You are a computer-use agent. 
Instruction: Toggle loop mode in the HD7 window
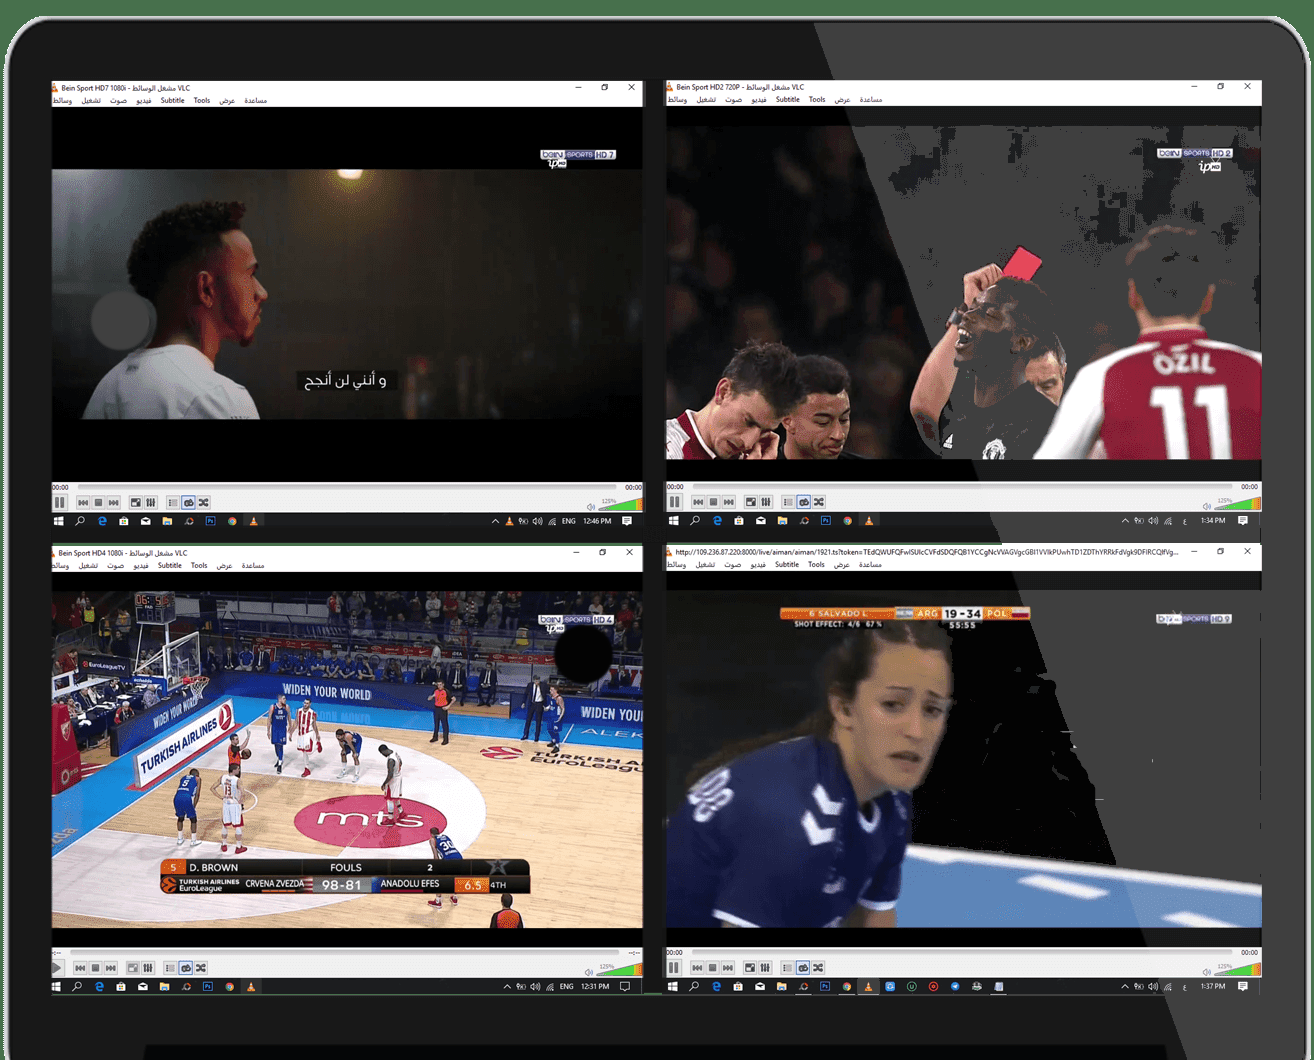[x=188, y=502]
